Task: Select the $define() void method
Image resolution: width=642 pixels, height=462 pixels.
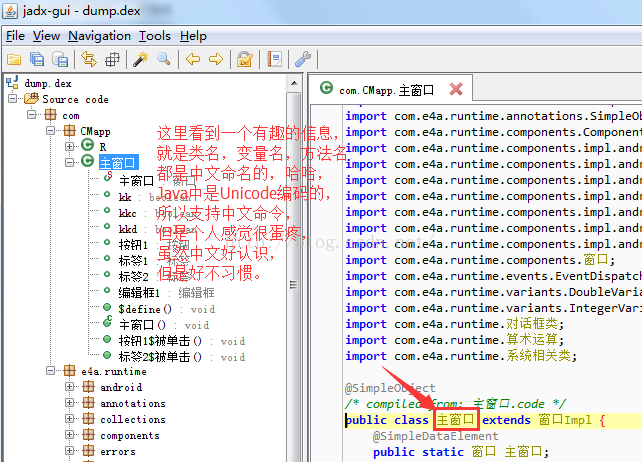Action: click(x=167, y=309)
